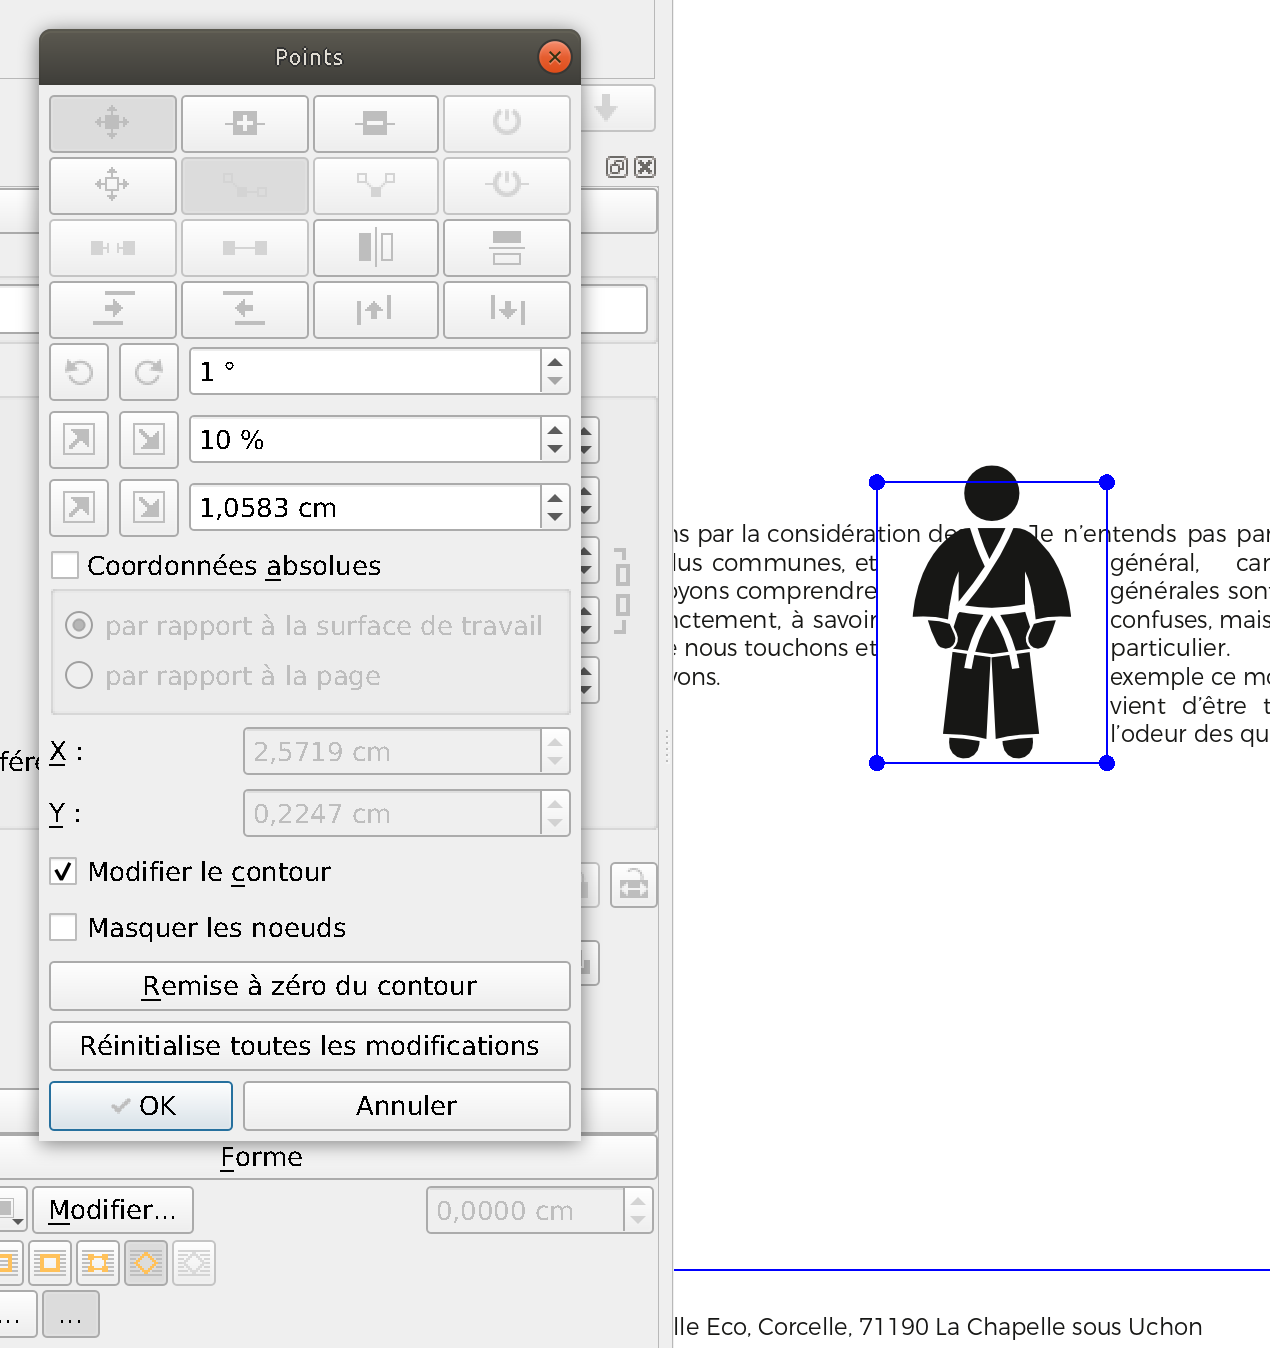This screenshot has height=1348, width=1270.
Task: Increase the rotation angle spinner
Action: [x=555, y=362]
